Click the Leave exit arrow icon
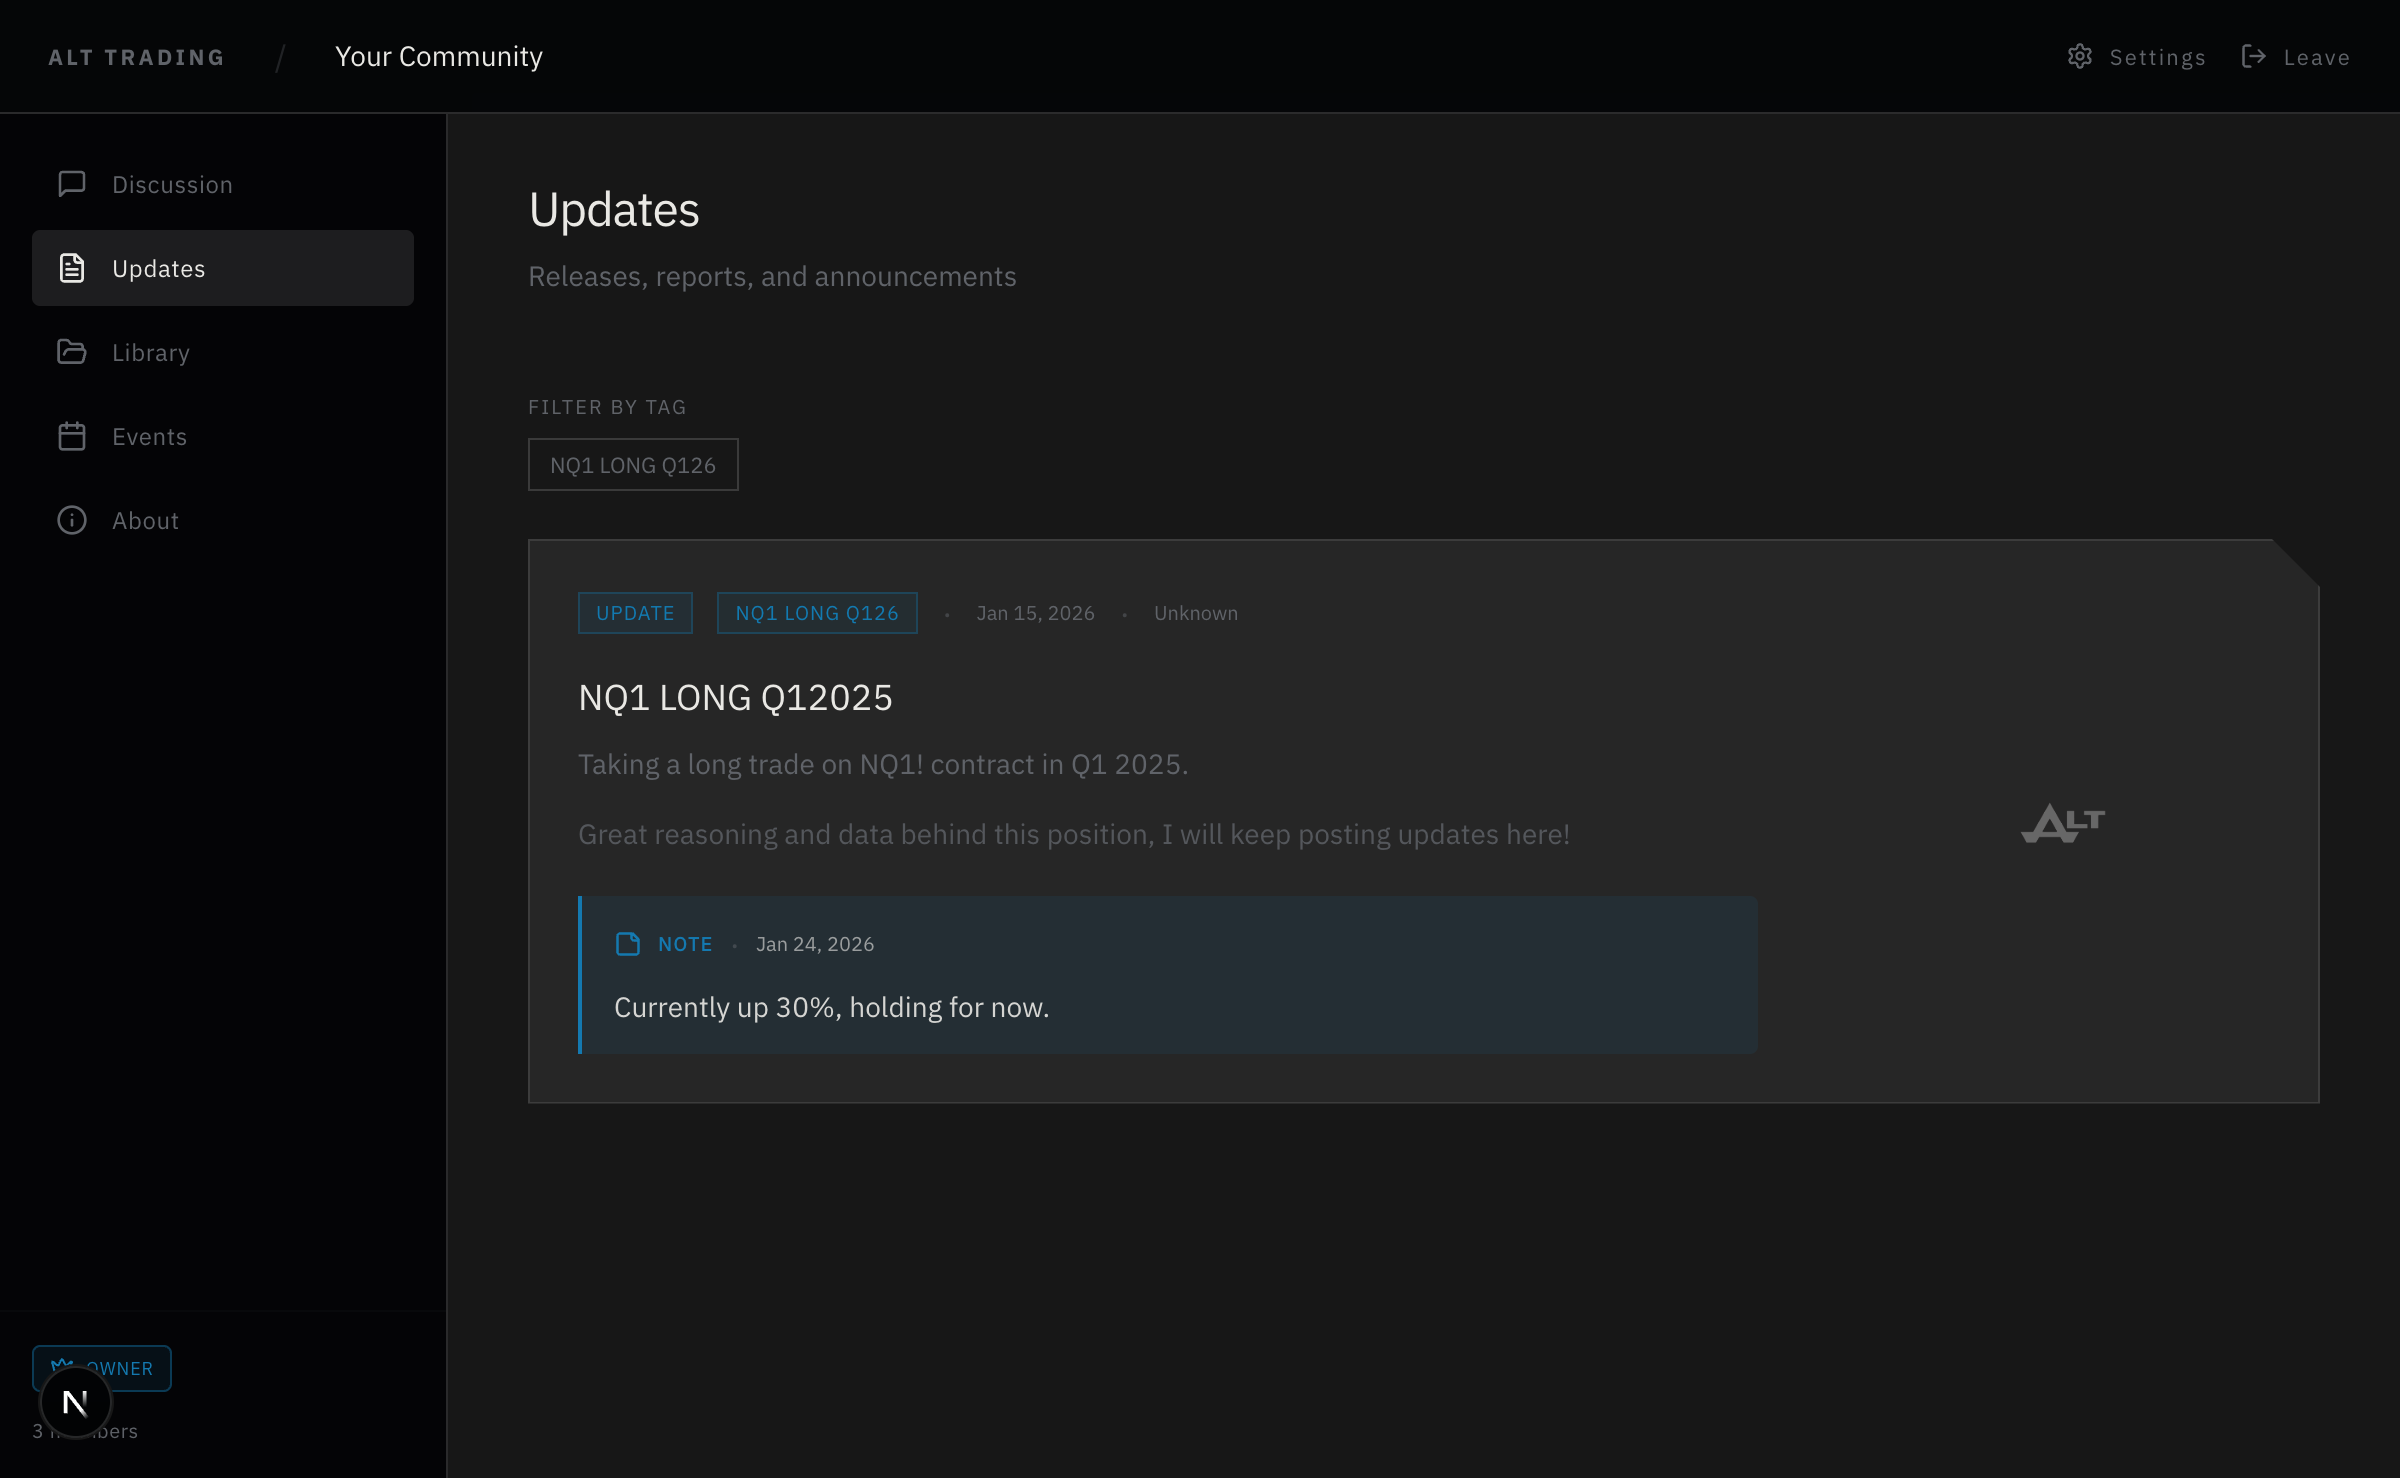The height and width of the screenshot is (1478, 2400). point(2254,57)
